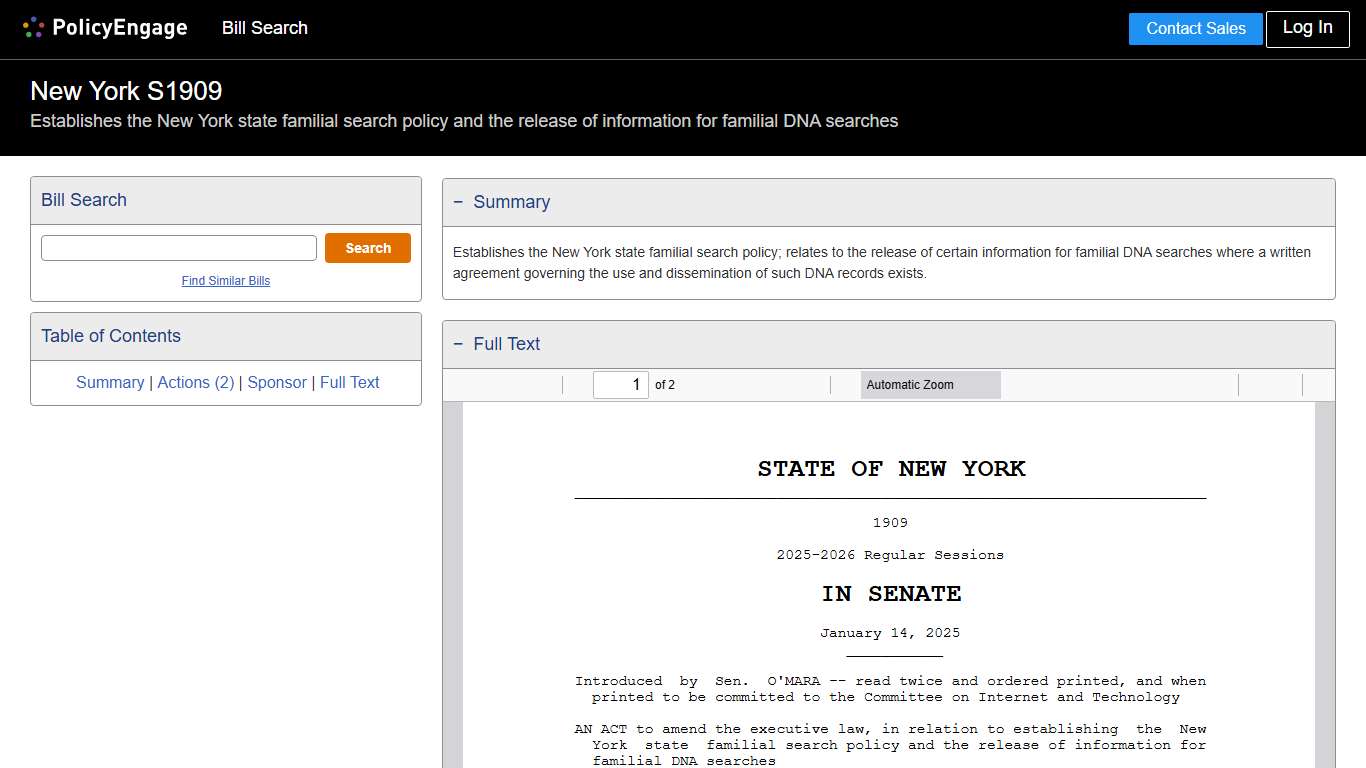
Task: Click the Table of Contents panel header
Action: pos(110,336)
